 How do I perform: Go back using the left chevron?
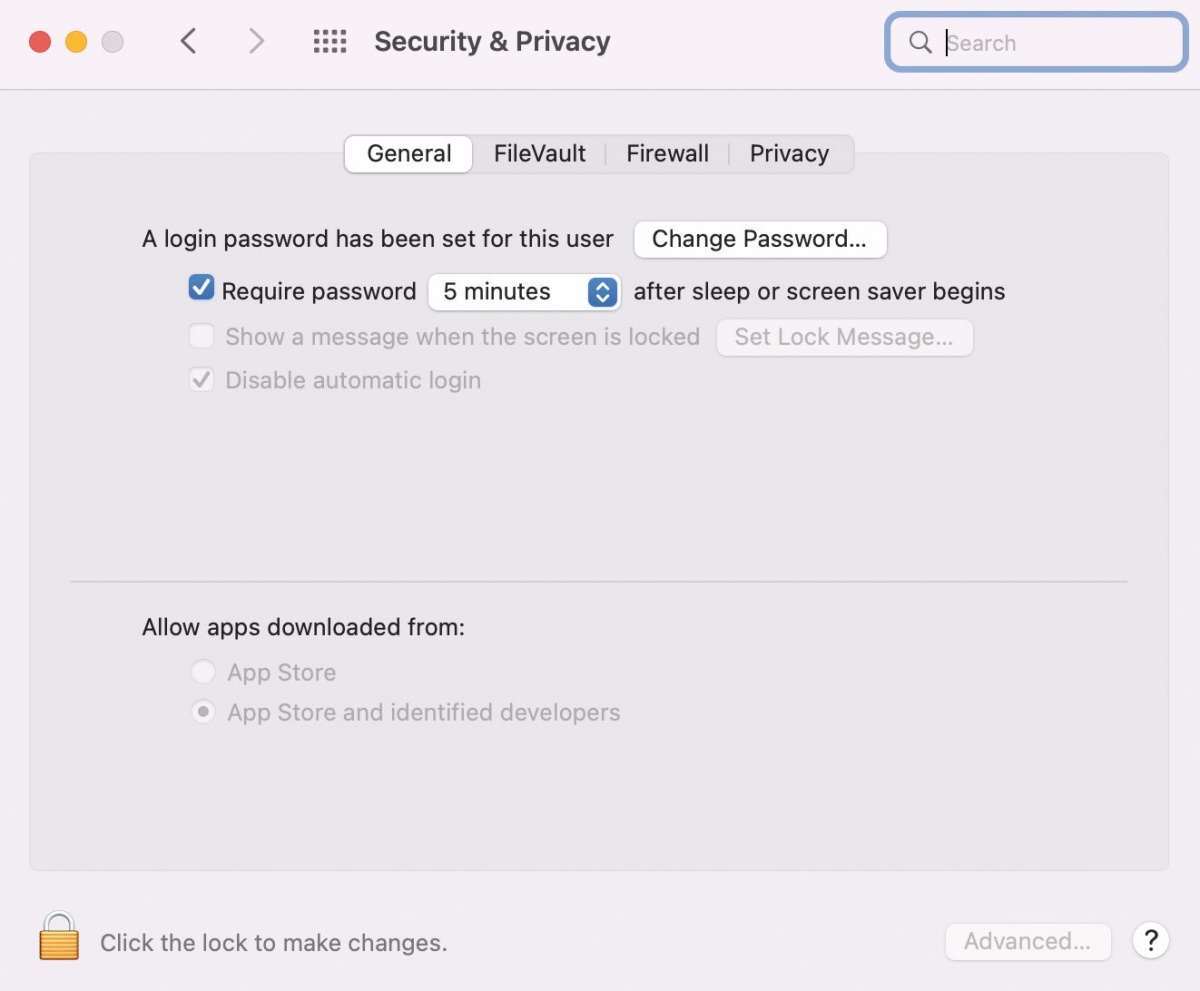click(x=188, y=41)
